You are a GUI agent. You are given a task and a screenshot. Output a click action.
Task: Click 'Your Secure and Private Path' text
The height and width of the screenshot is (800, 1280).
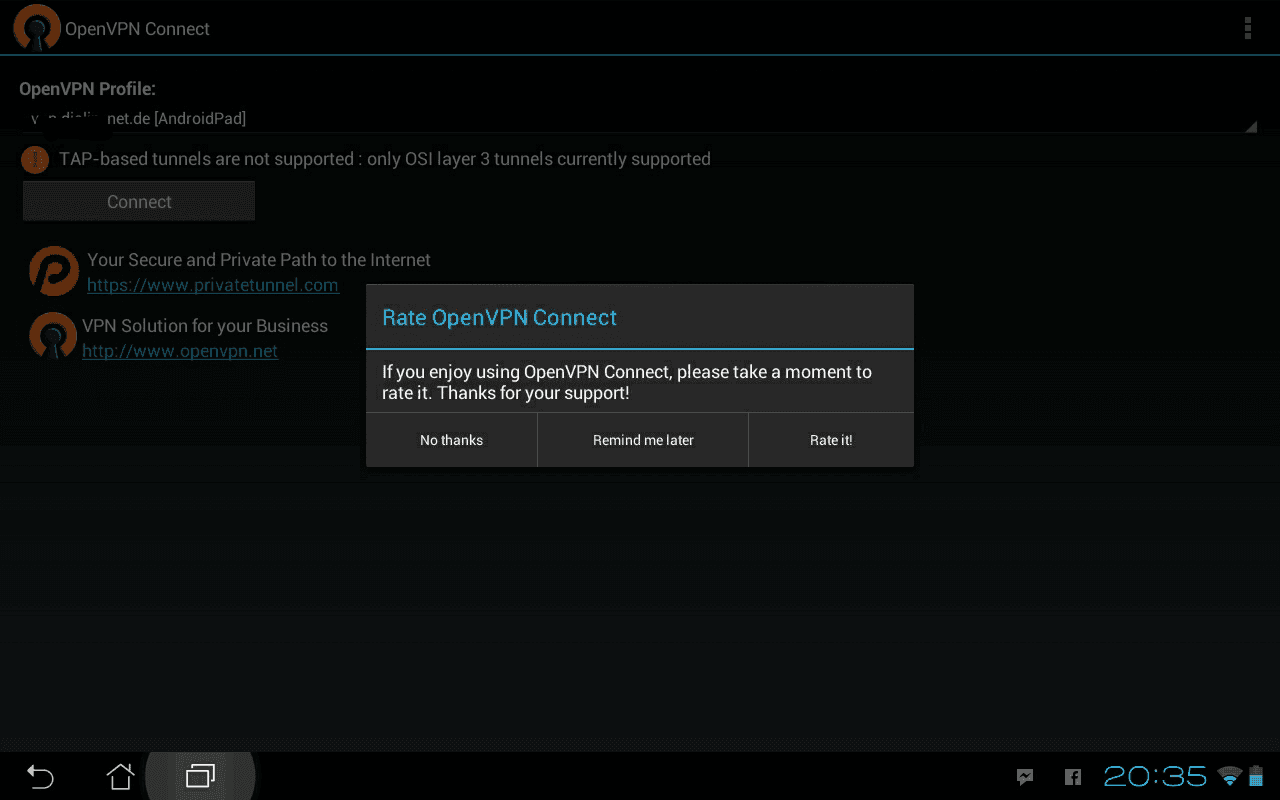click(259, 260)
